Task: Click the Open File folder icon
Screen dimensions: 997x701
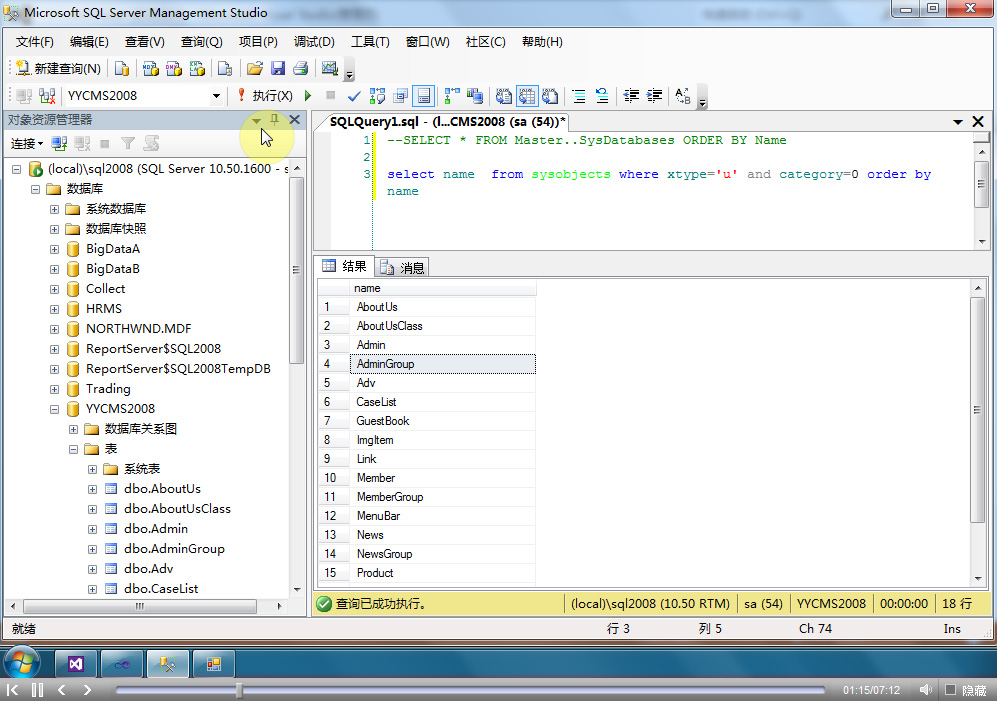Action: click(254, 69)
